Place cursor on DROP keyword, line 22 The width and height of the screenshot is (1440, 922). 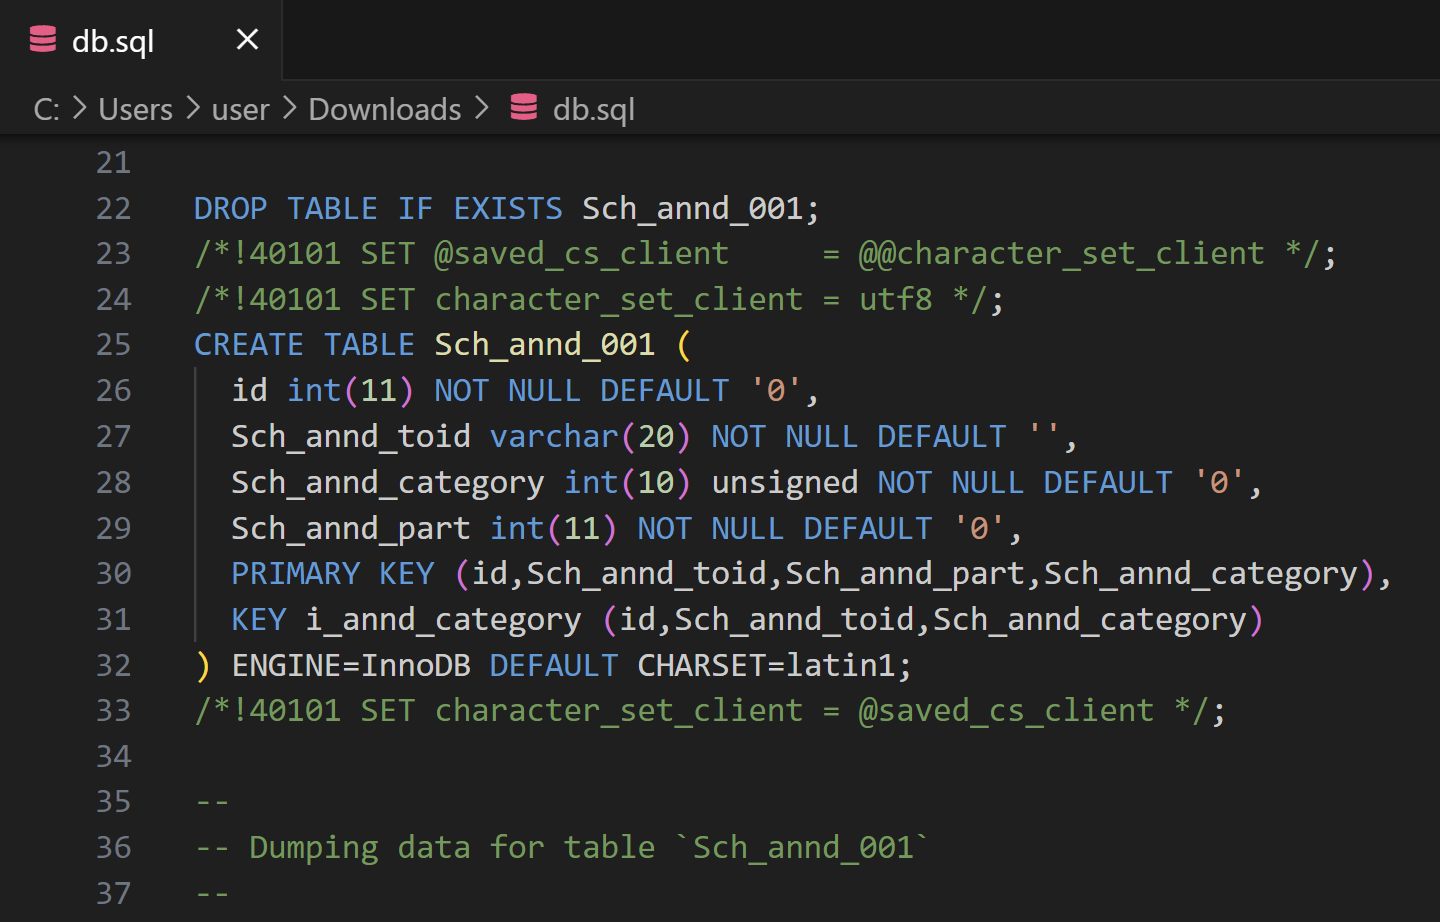click(231, 208)
